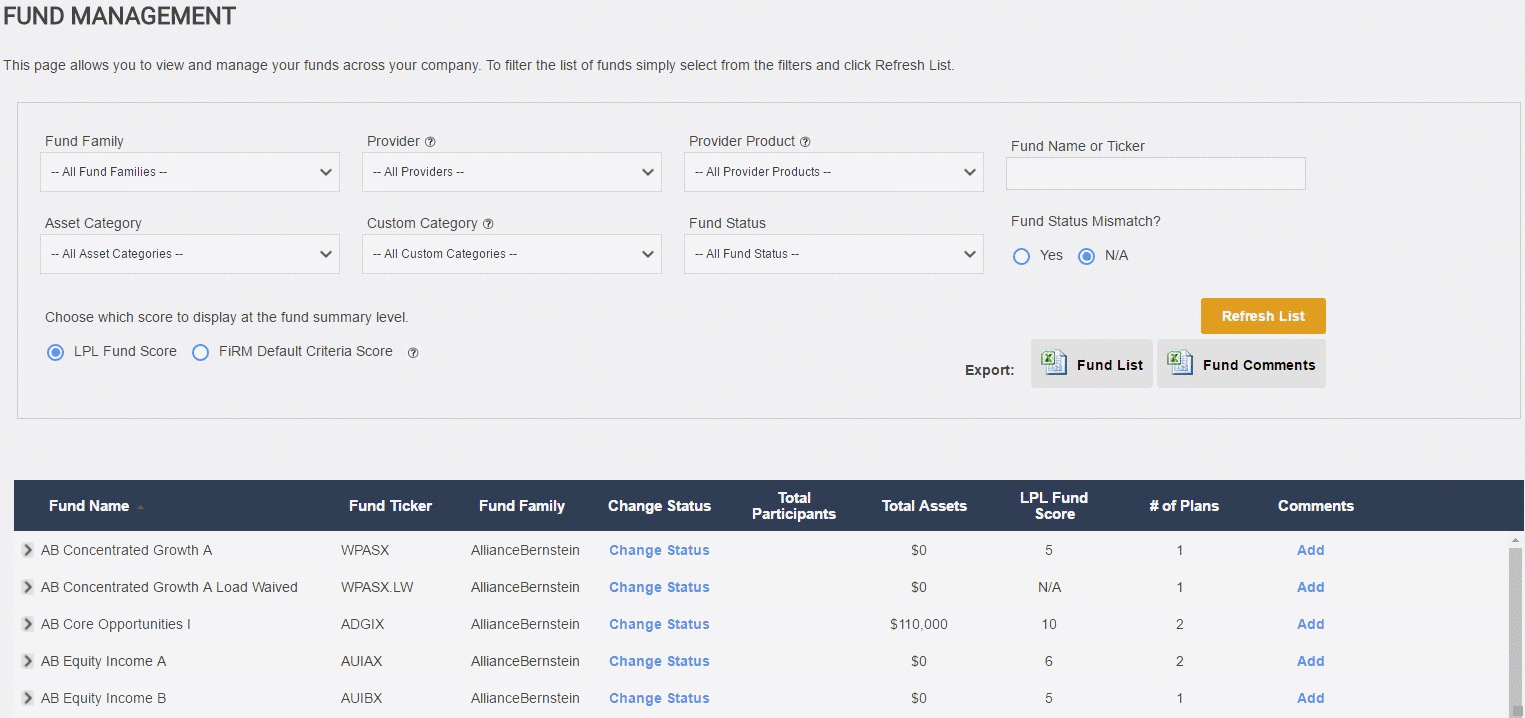Open the Fund Family dropdown
Image resolution: width=1525 pixels, height=718 pixels.
pyautogui.click(x=190, y=172)
